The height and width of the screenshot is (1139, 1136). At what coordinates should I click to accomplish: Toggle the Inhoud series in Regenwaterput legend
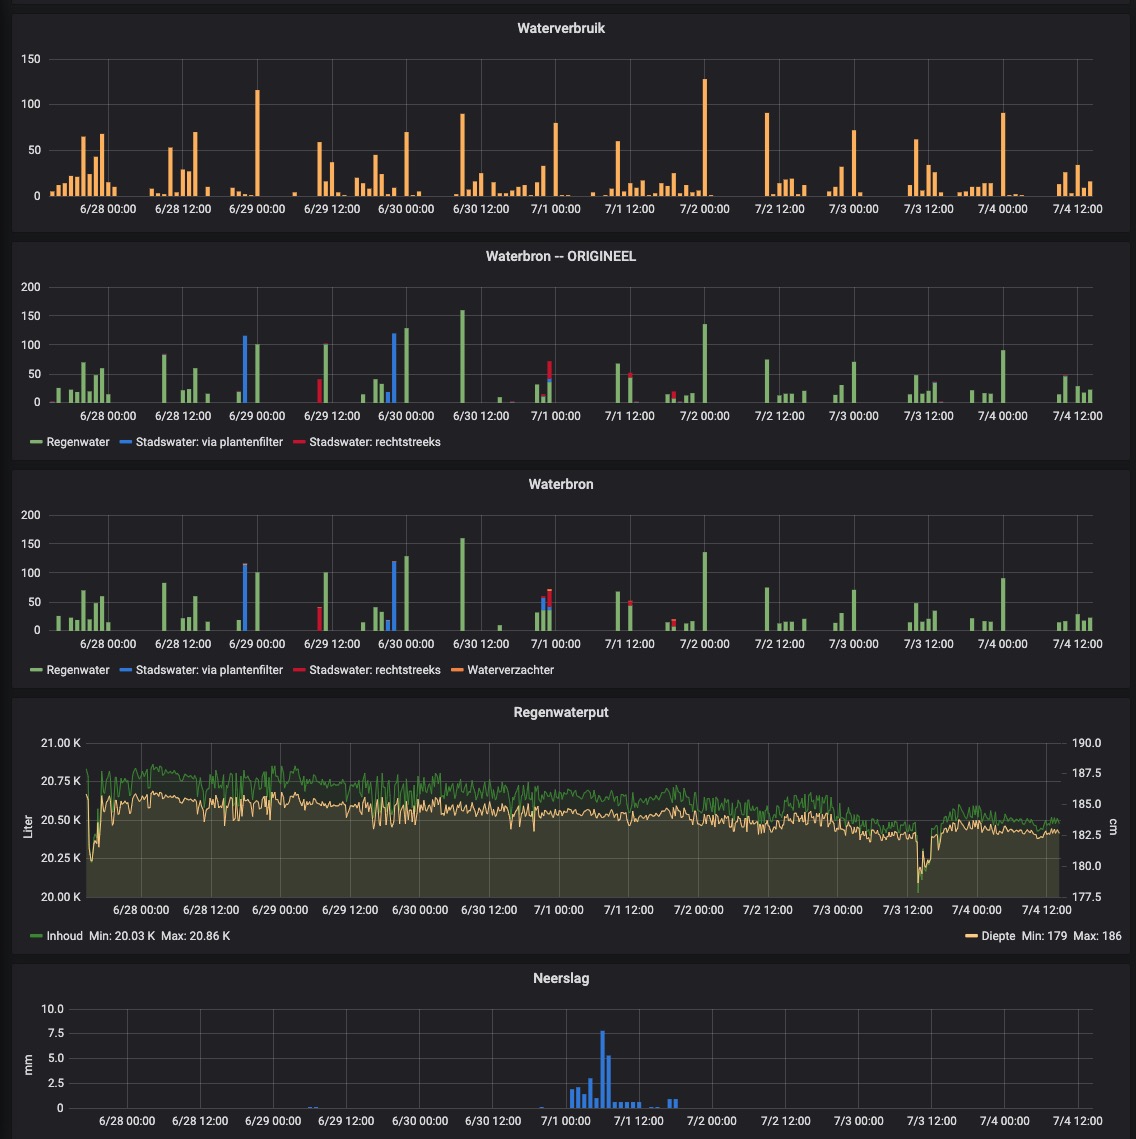64,936
